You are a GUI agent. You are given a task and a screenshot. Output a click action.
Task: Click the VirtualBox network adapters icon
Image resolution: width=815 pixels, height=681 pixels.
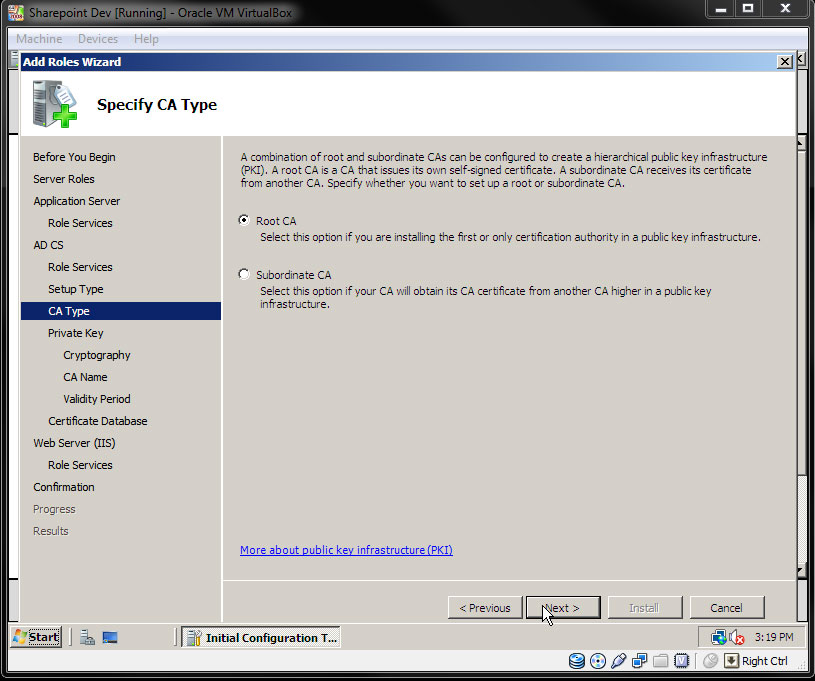(x=639, y=661)
